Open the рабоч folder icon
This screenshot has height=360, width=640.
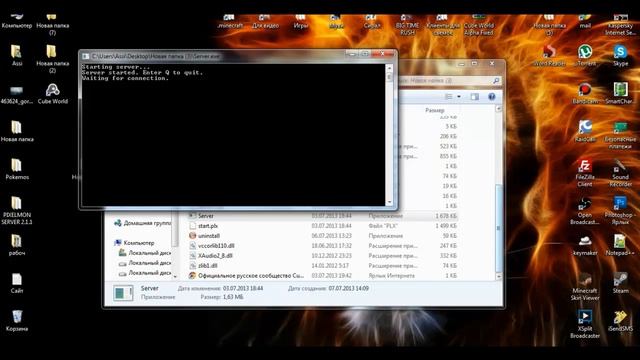coord(16,242)
